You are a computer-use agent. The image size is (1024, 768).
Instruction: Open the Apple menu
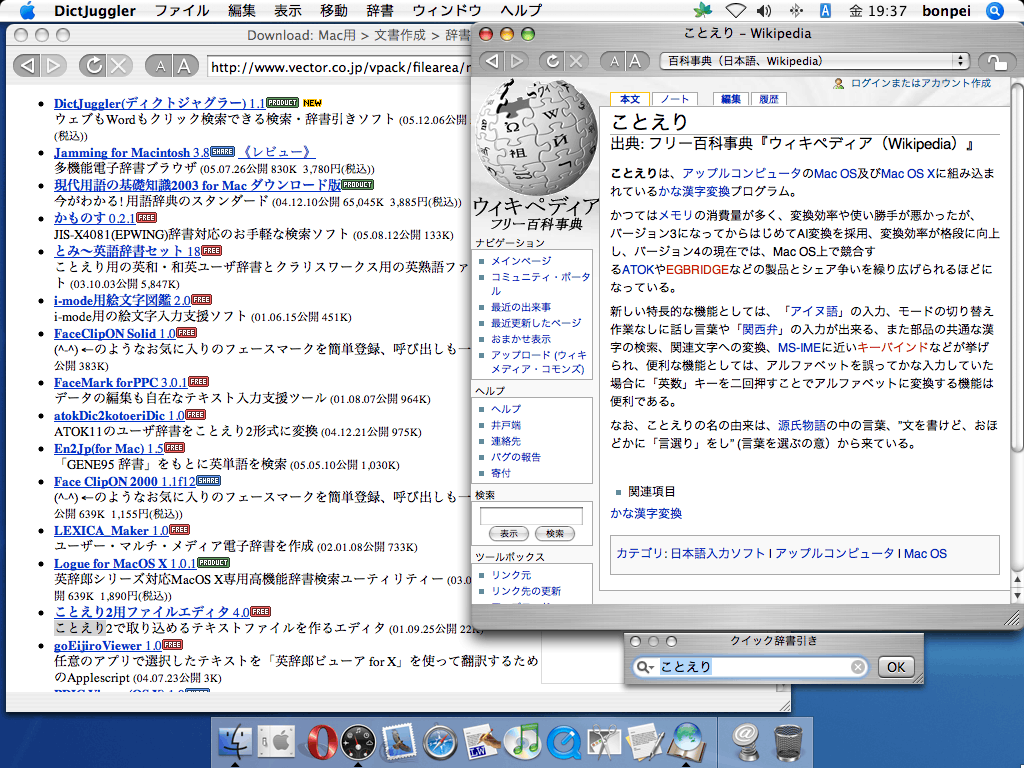(x=27, y=10)
